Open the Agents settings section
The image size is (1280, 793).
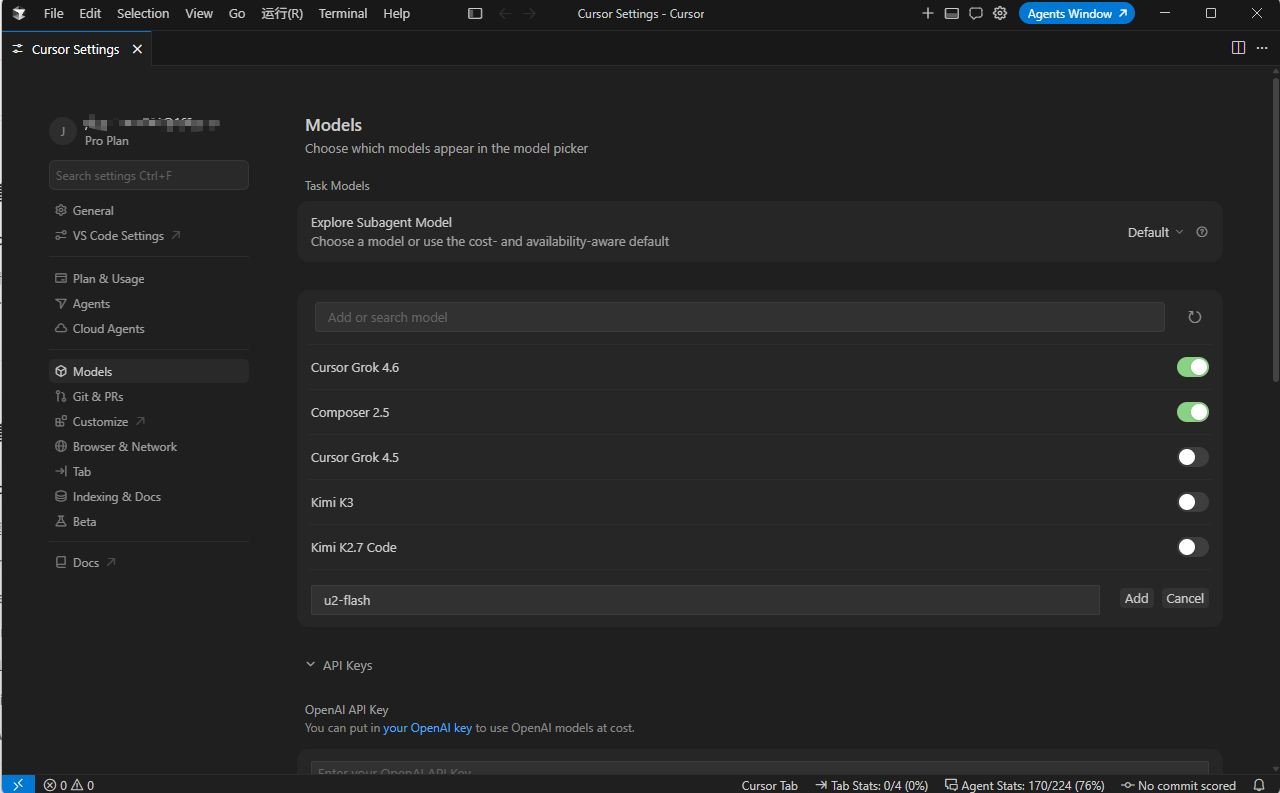[149, 304]
